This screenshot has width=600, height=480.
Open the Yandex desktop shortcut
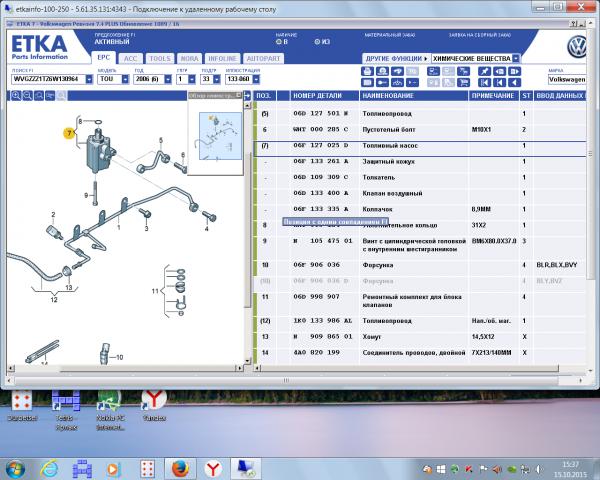point(154,405)
